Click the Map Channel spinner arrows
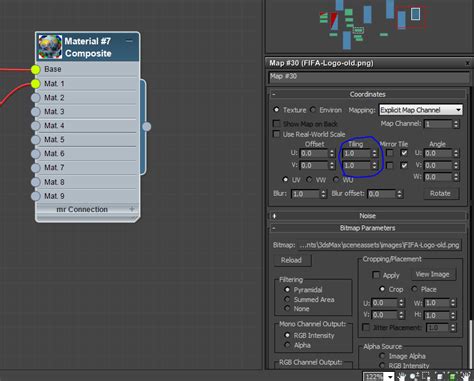 [x=456, y=124]
